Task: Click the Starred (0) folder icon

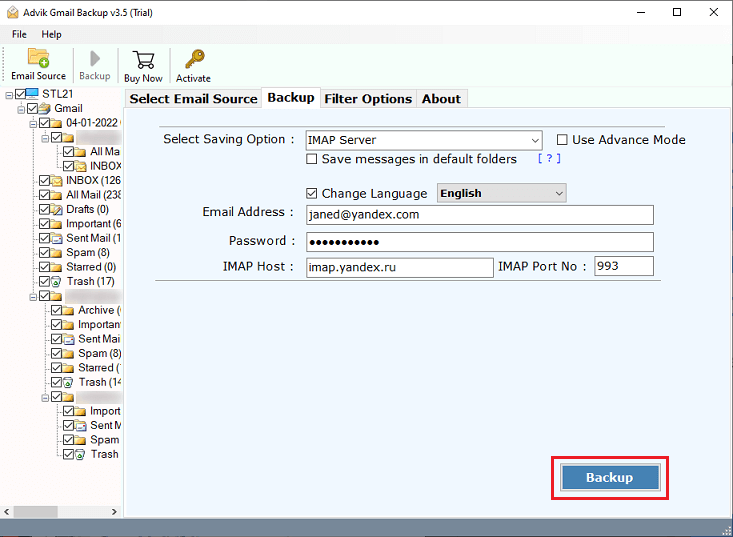Action: click(56, 267)
